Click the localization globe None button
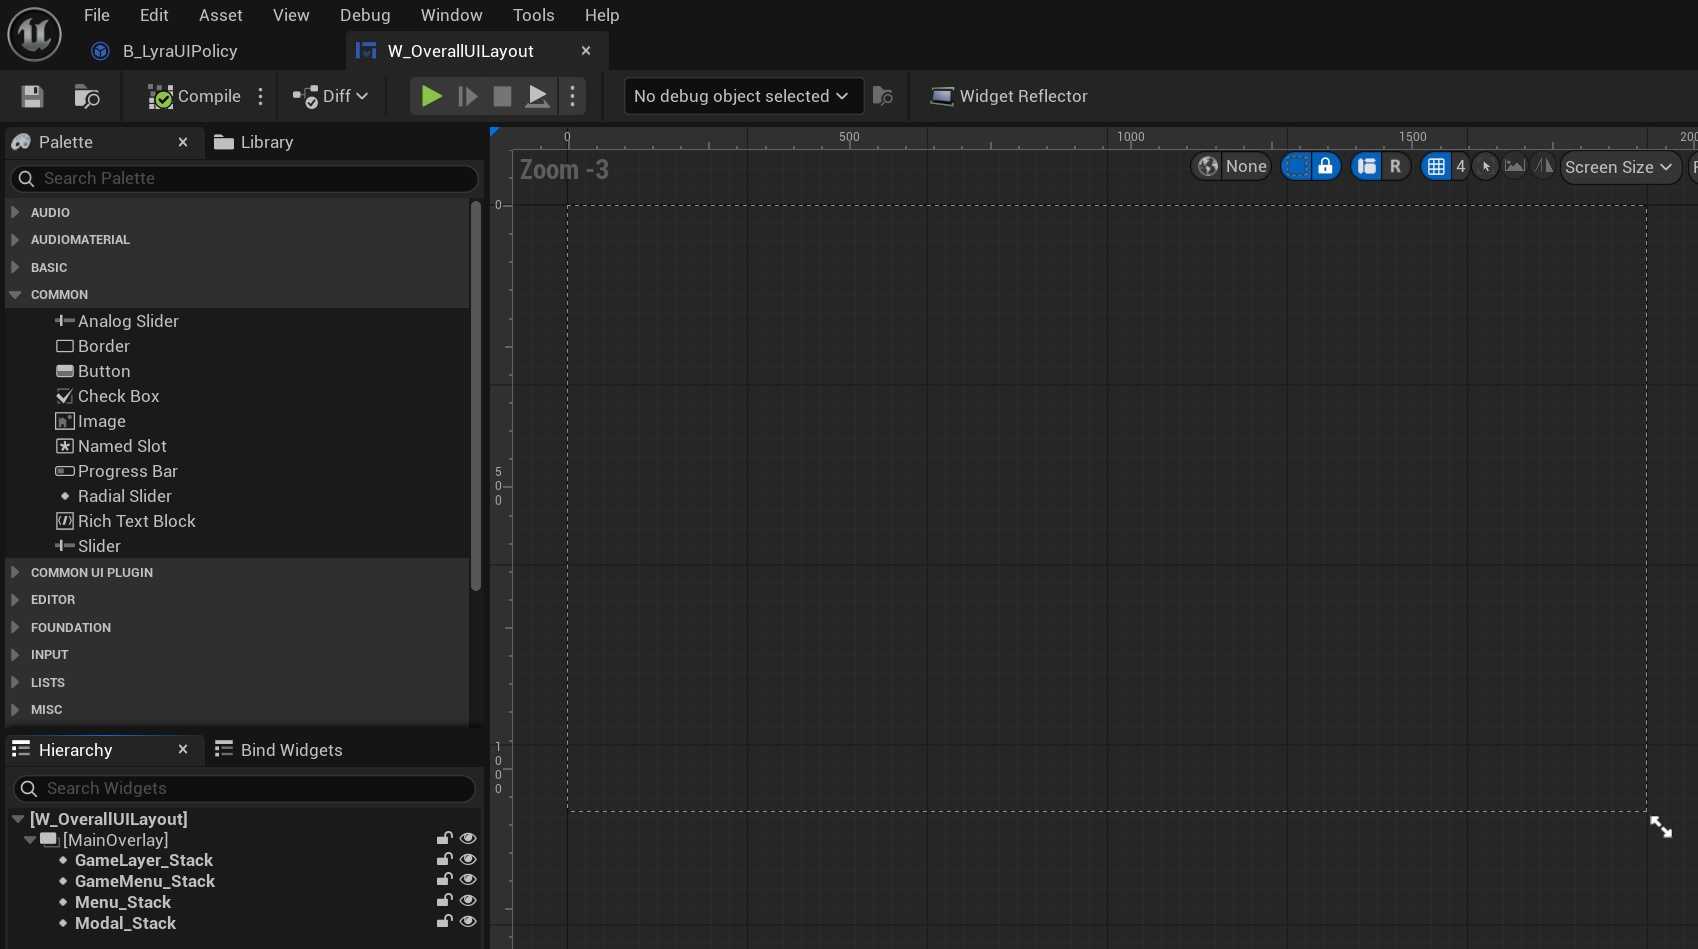The width and height of the screenshot is (1698, 949). [1232, 167]
